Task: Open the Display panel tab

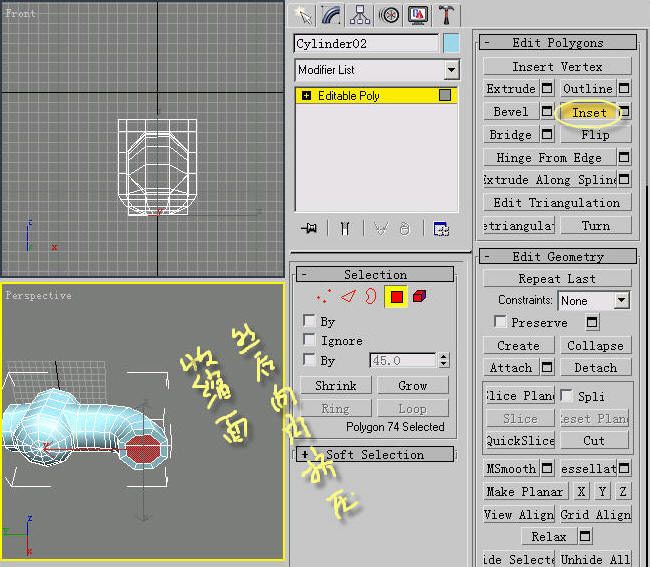Action: (418, 15)
